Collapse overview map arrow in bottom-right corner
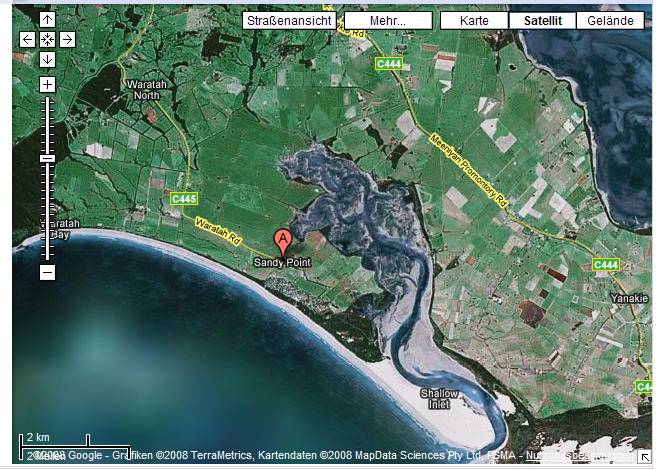The height and width of the screenshot is (469, 656). 644,457
